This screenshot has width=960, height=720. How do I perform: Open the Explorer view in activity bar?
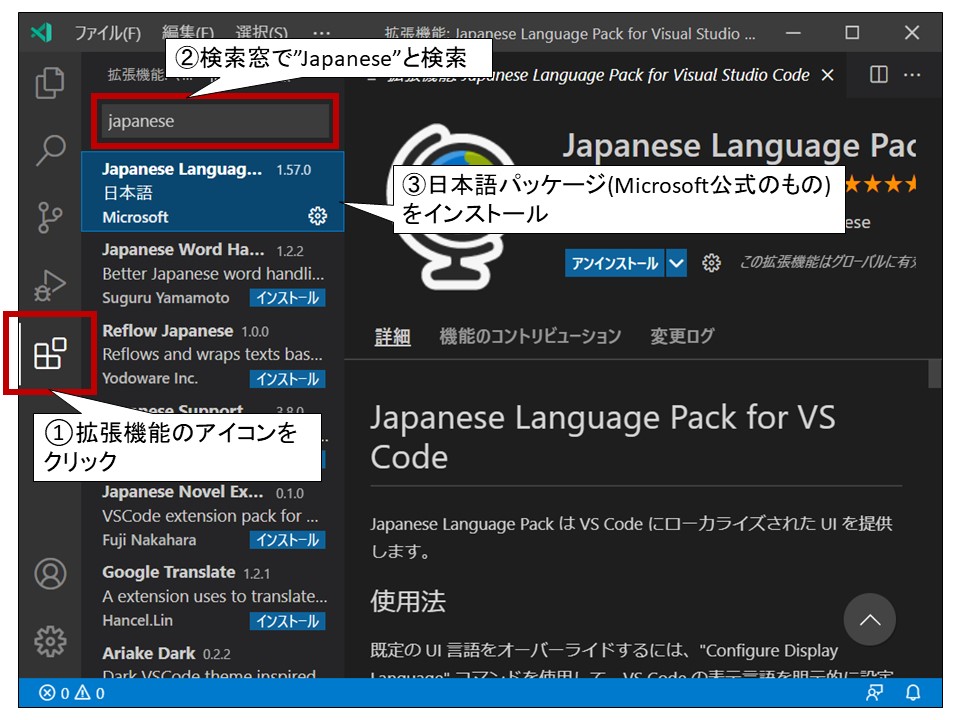click(50, 83)
